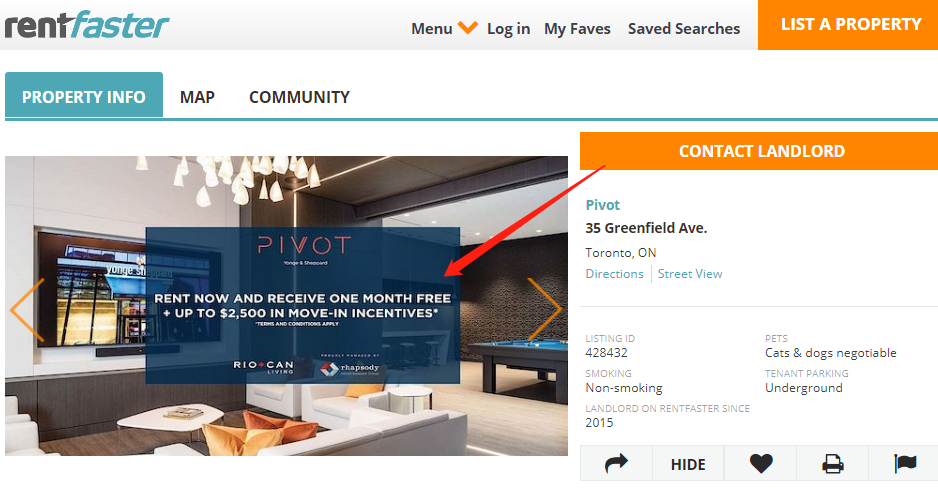The height and width of the screenshot is (494, 938).
Task: Open Street View link
Action: pyautogui.click(x=690, y=273)
